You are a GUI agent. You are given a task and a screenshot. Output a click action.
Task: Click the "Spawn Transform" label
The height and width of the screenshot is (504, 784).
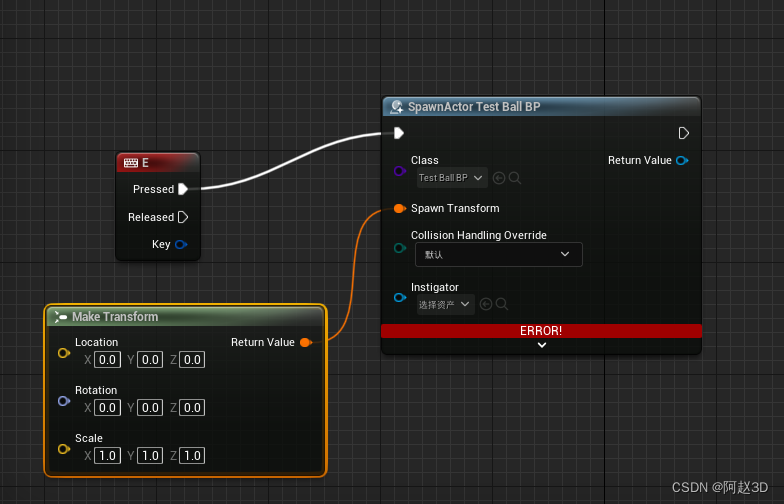[455, 208]
